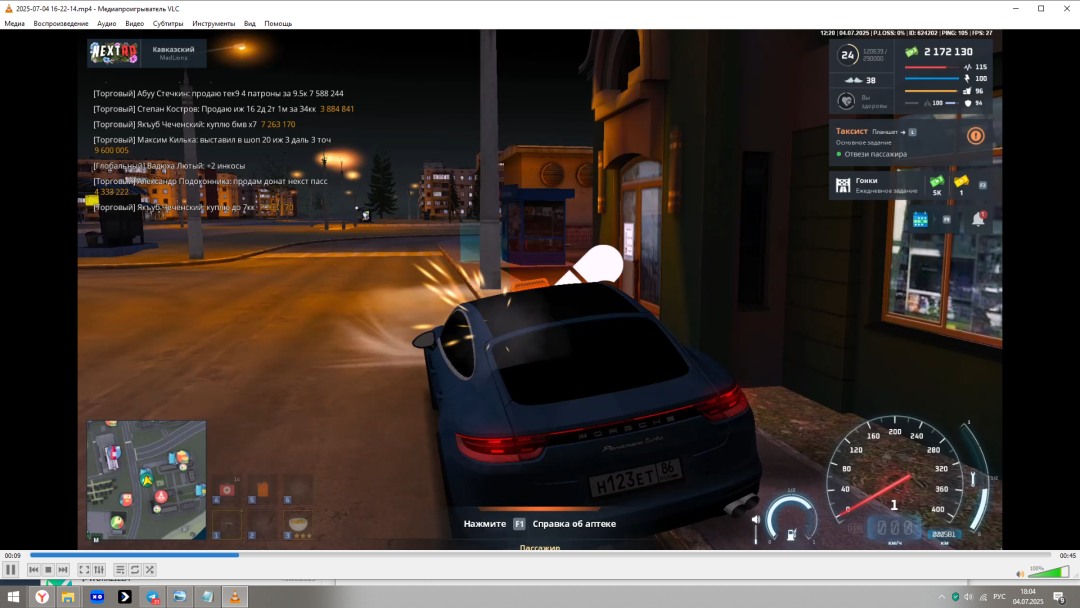Open the system volume tray icon
Image resolution: width=1080 pixels, height=608 pixels.
point(968,597)
